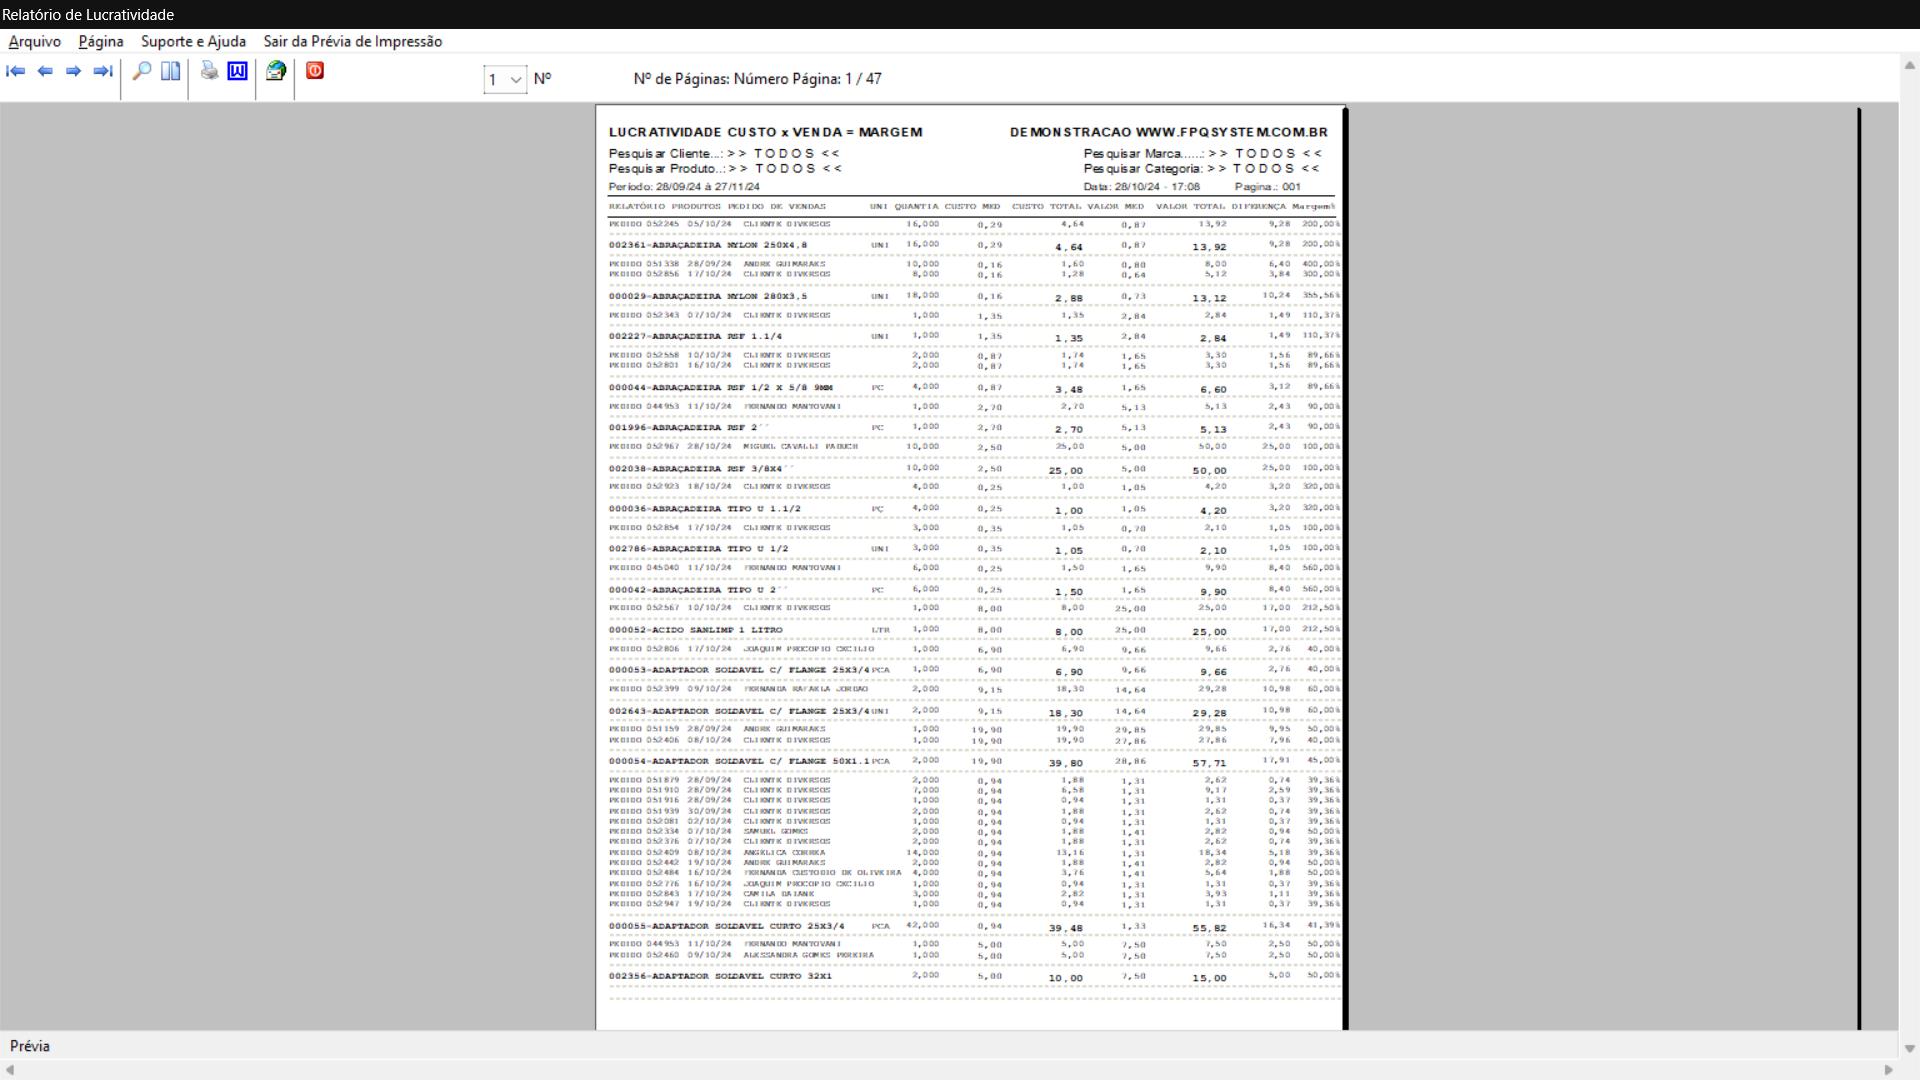This screenshot has height=1080, width=1920.
Task: Click the Pesquisar Cliente TODOS line
Action: click(x=725, y=154)
